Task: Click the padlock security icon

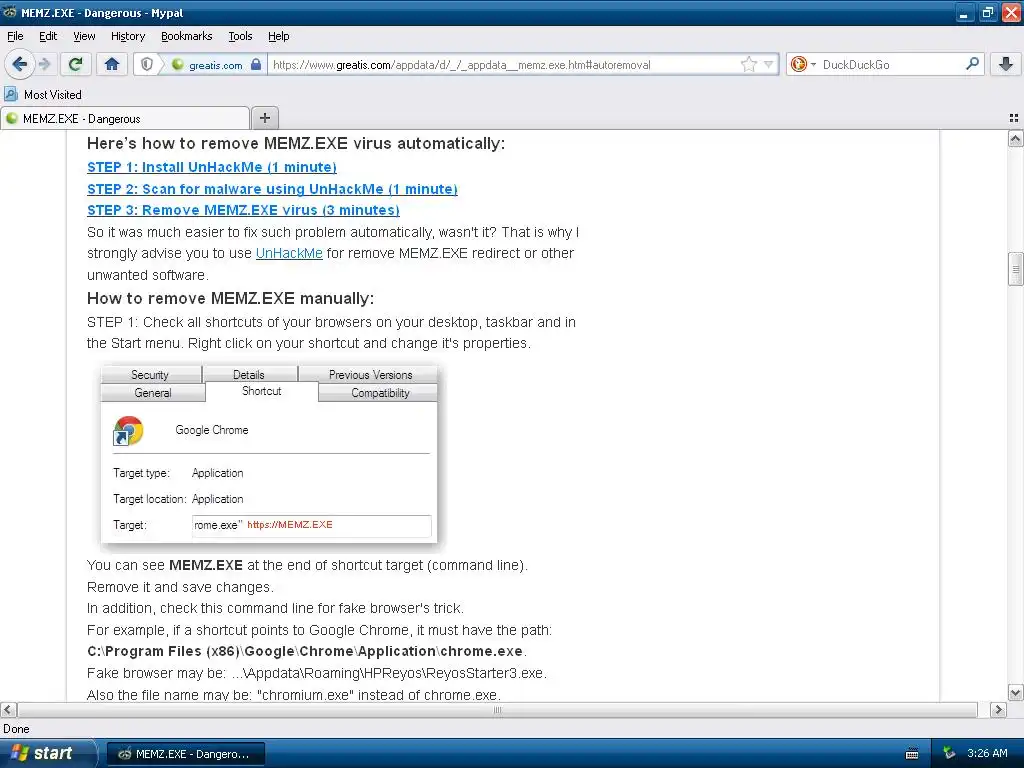Action: click(256, 64)
